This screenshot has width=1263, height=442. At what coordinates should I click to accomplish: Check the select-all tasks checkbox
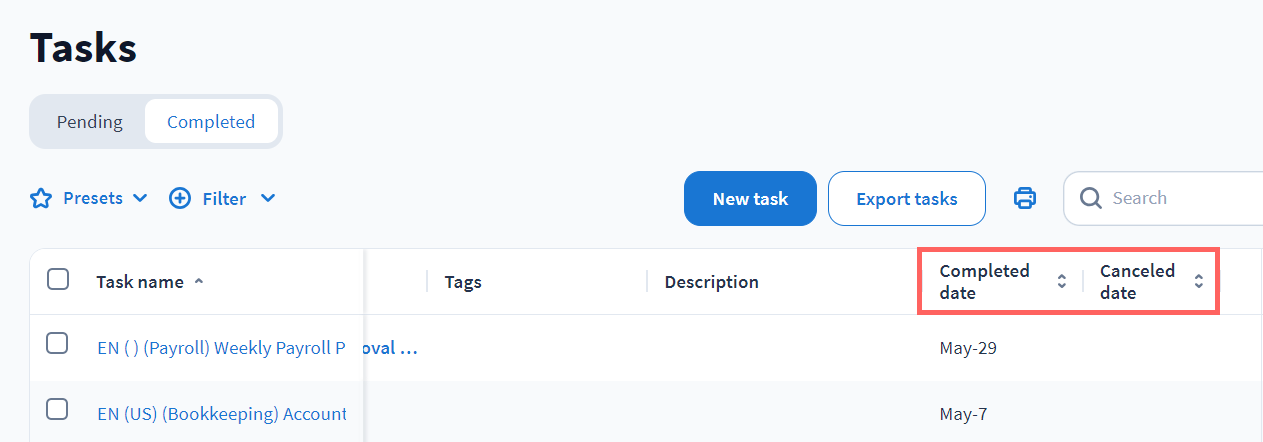pyautogui.click(x=58, y=280)
